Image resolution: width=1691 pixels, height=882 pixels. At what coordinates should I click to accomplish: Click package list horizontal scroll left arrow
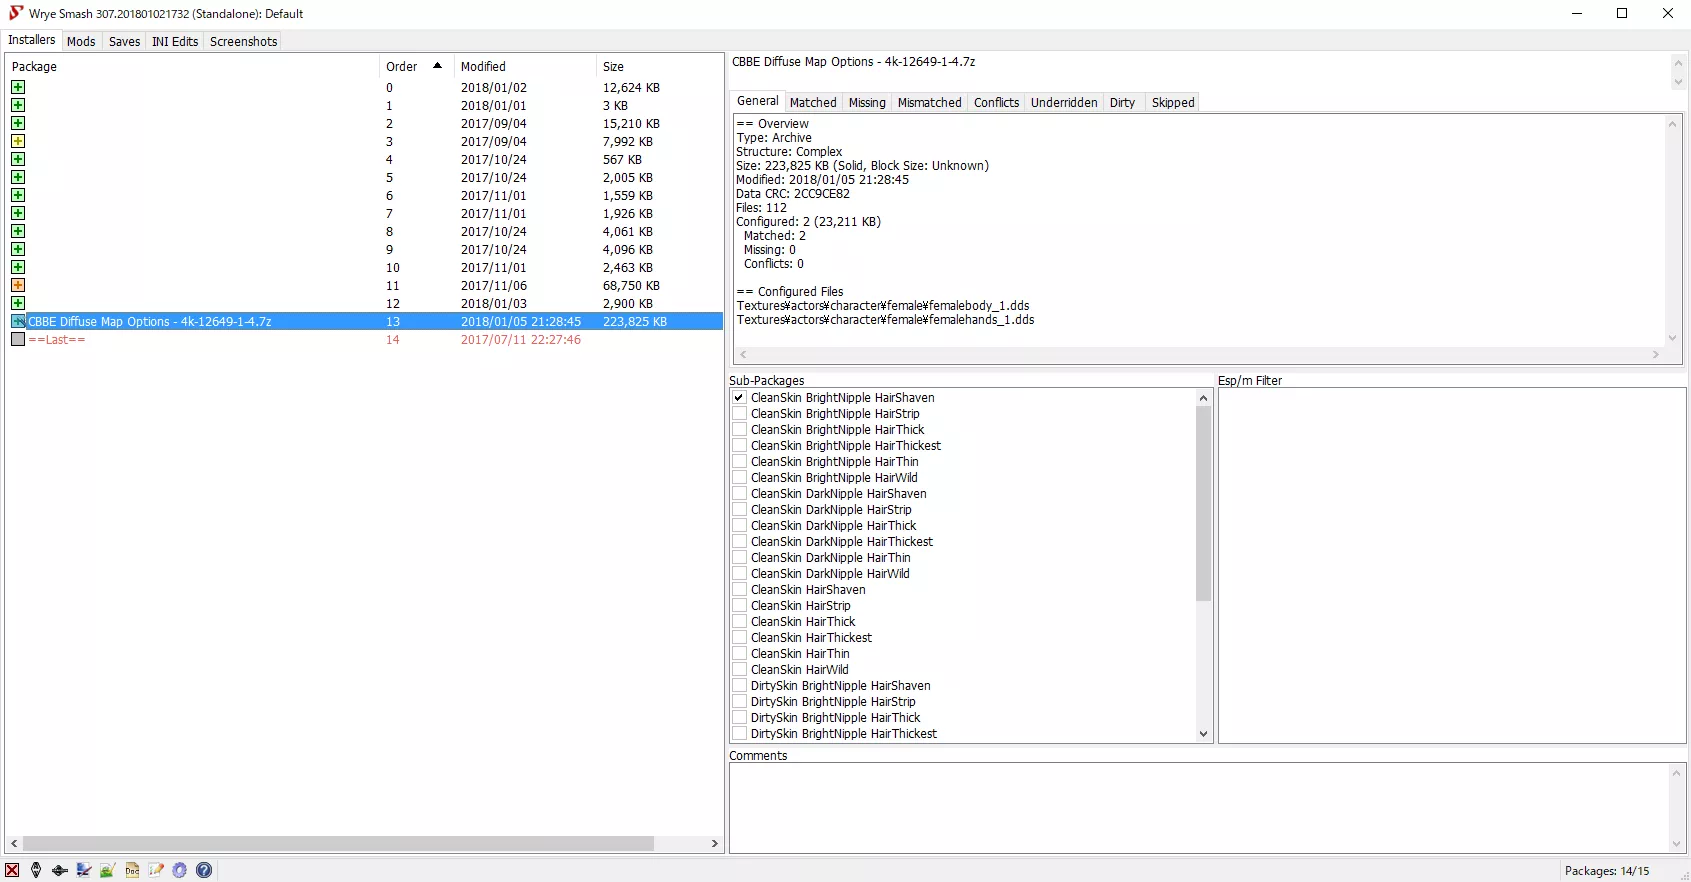pos(14,843)
